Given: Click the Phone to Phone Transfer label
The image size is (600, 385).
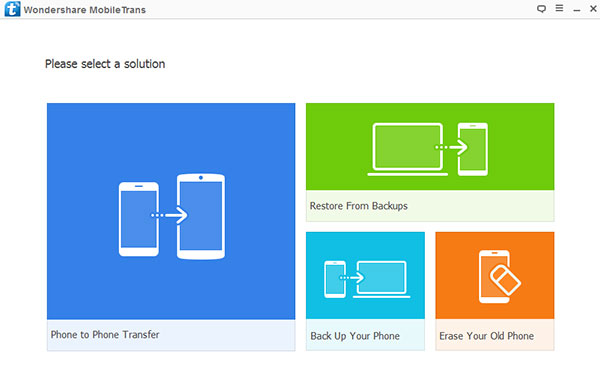Looking at the screenshot, I should [x=105, y=335].
